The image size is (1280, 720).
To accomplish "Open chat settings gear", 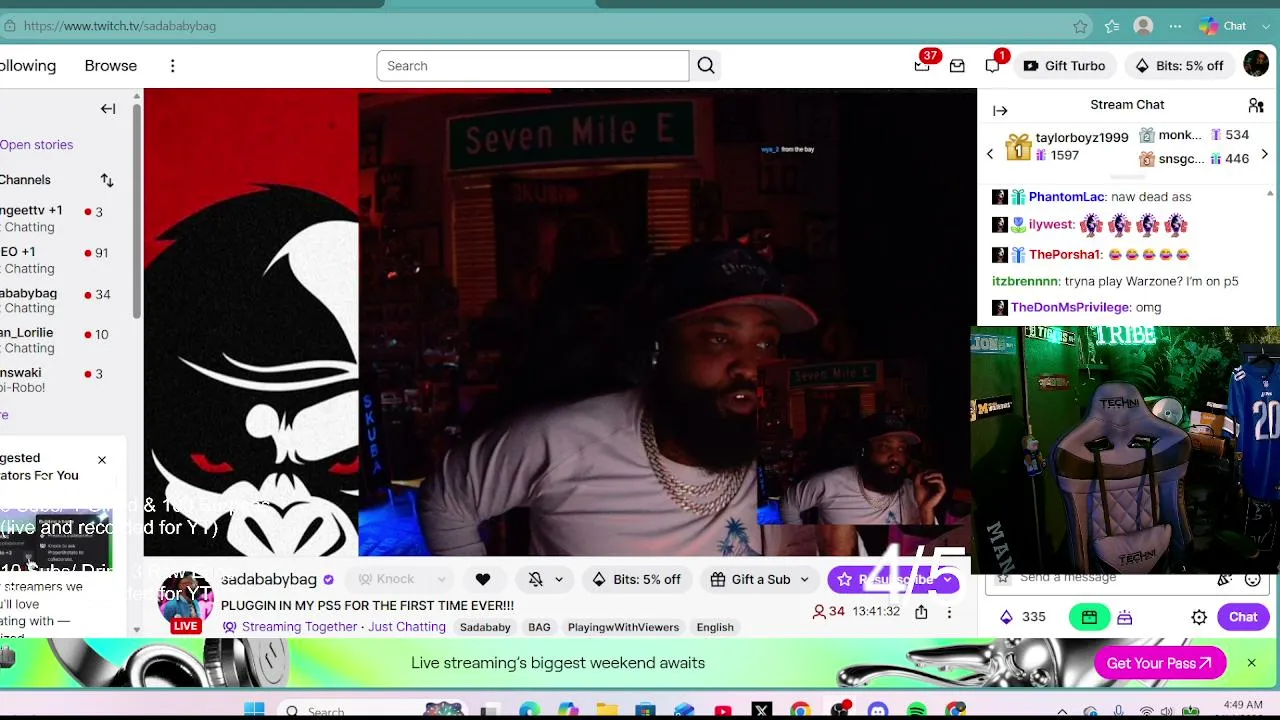I will click(x=1199, y=617).
